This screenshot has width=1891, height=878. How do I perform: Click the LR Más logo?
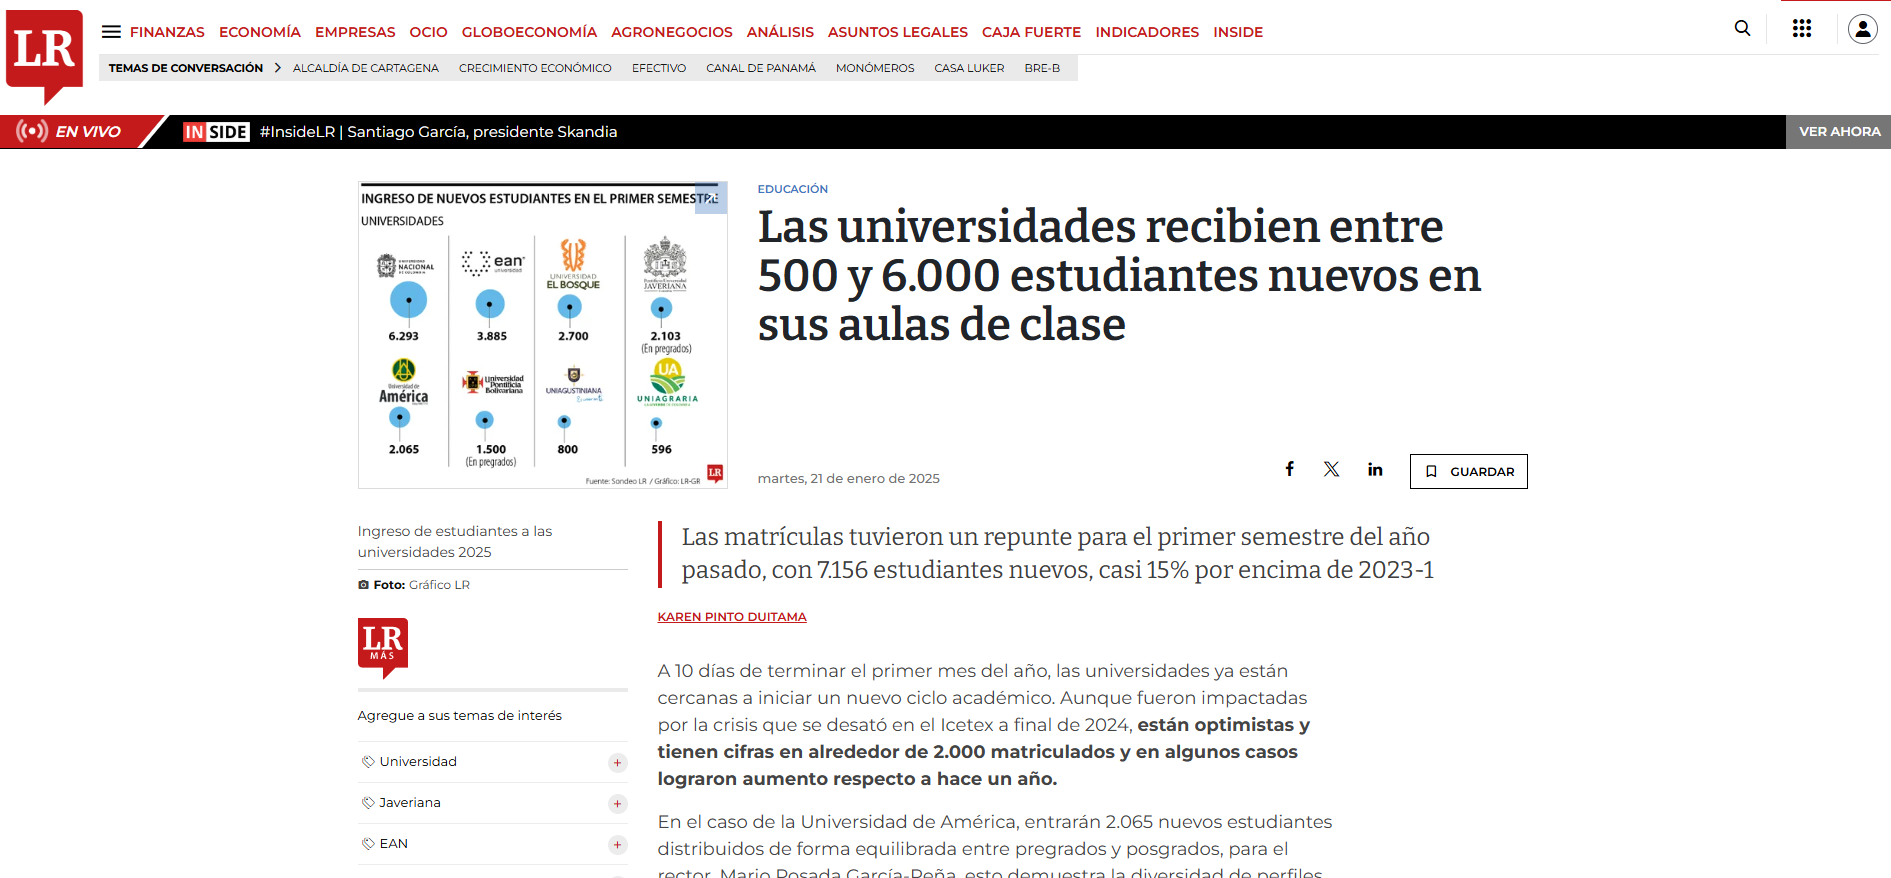(x=383, y=647)
